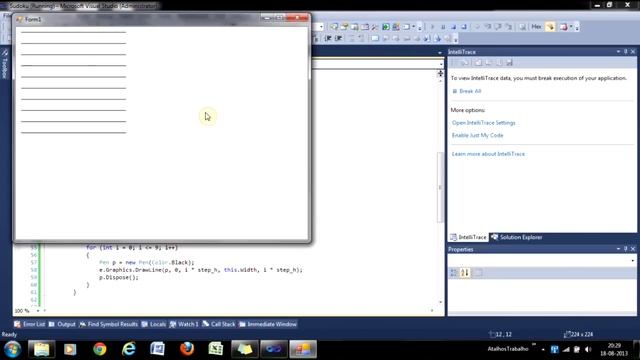Screen dimensions: 640x360
Task: Open the active documents list dropdown arrow
Action: click(x=440, y=53)
